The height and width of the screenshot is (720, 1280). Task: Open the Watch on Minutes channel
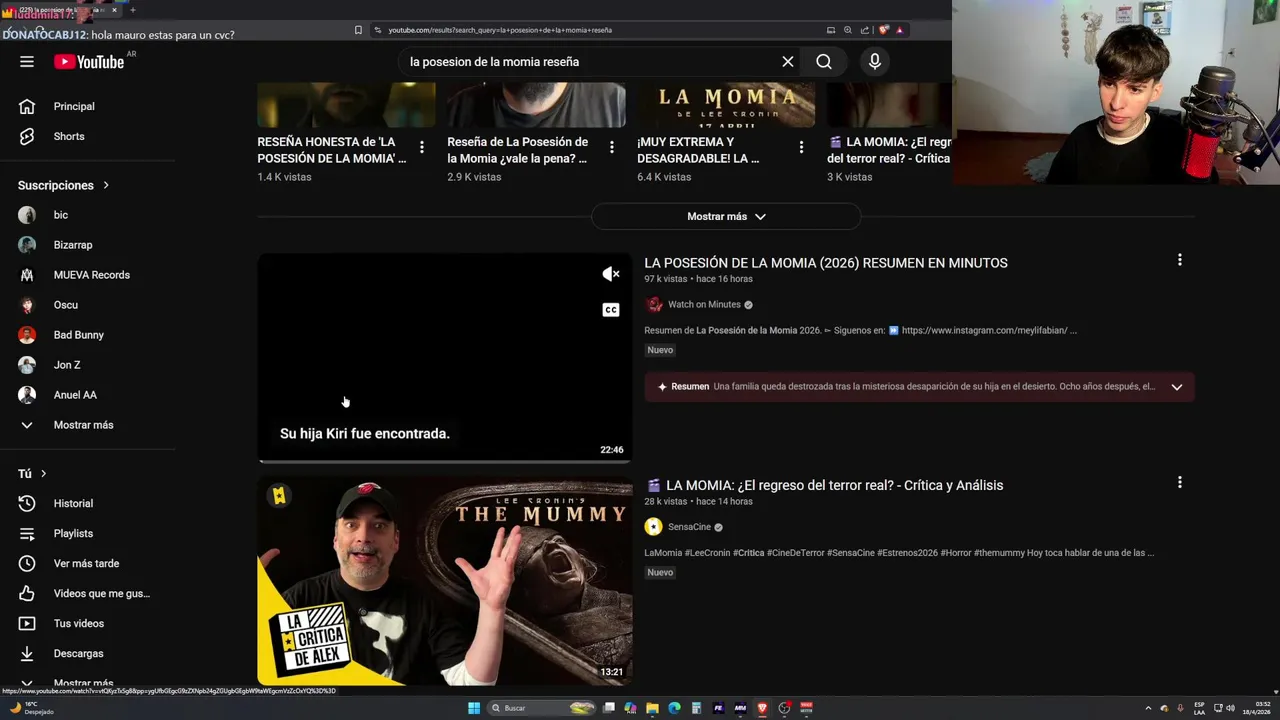click(704, 305)
